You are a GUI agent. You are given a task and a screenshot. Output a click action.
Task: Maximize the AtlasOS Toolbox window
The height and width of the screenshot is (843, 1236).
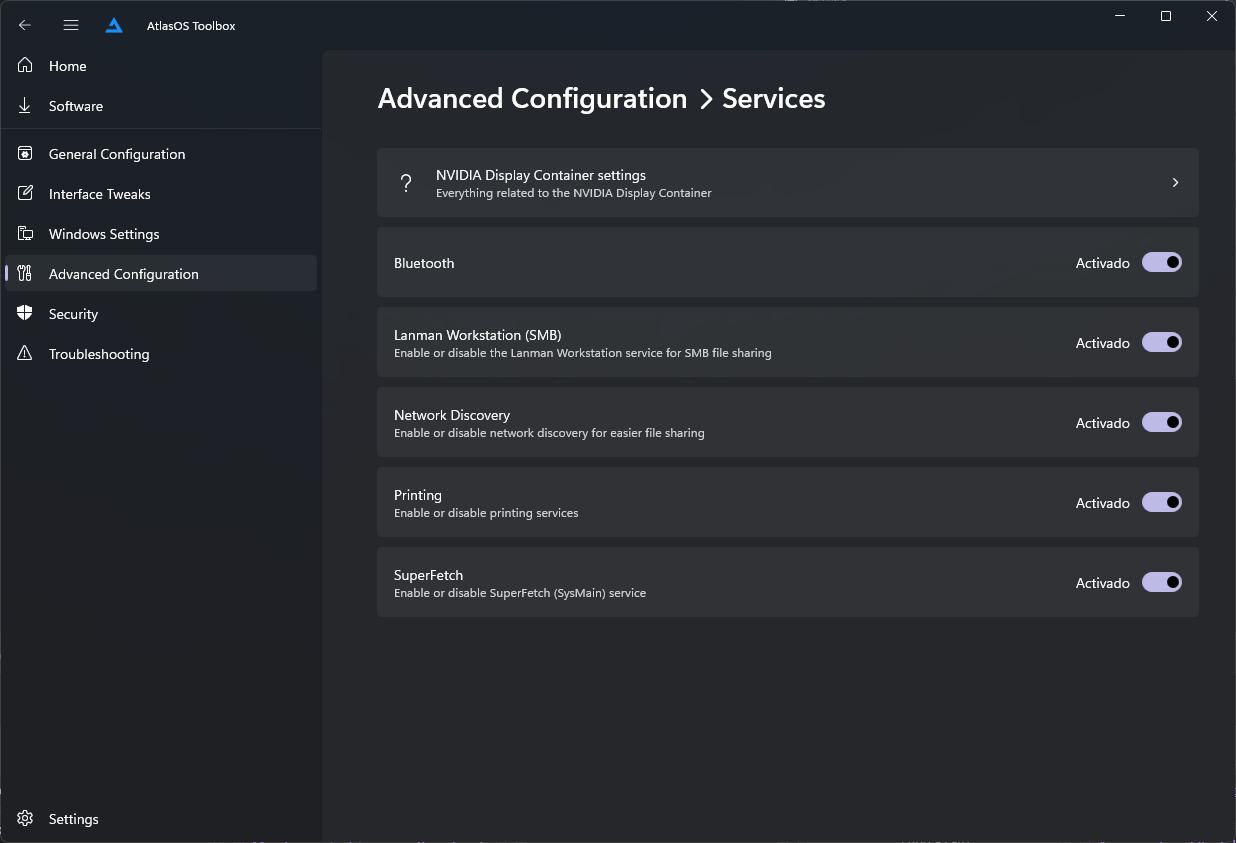tap(1166, 16)
